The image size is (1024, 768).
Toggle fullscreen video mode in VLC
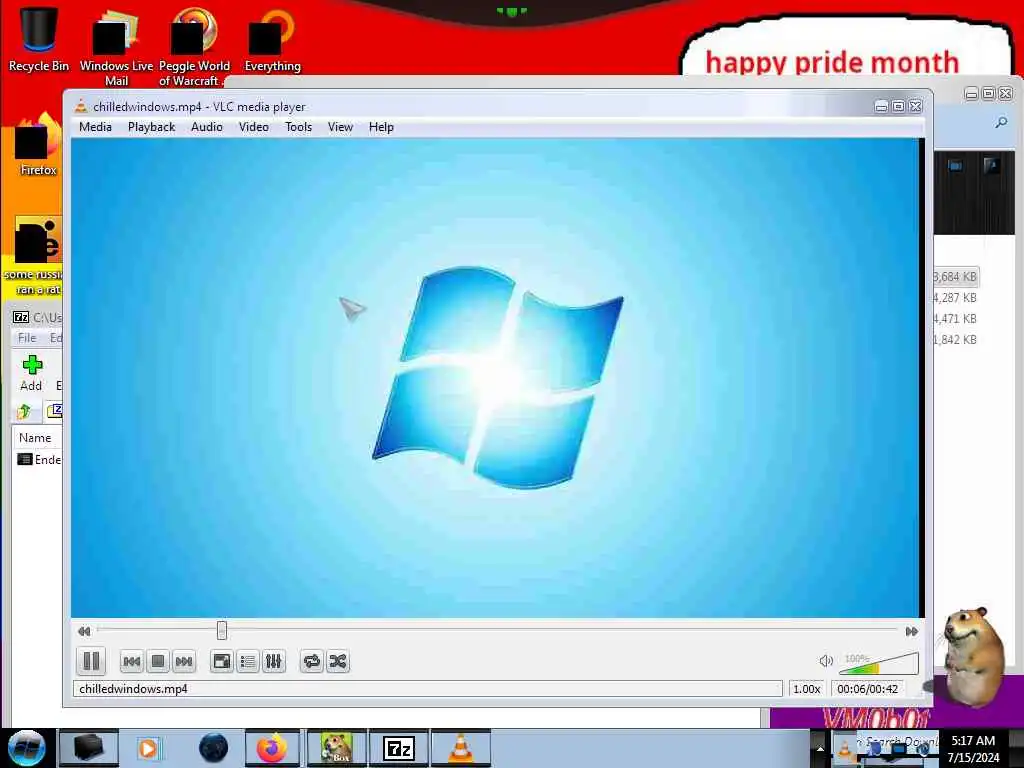coord(222,662)
